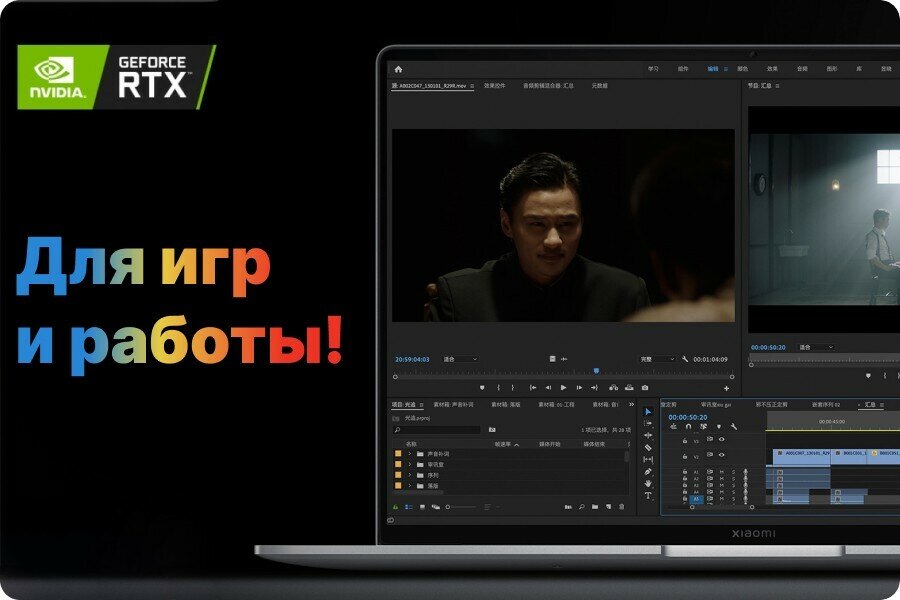Toggle V2 track output eye
900x600 pixels.
point(721,455)
